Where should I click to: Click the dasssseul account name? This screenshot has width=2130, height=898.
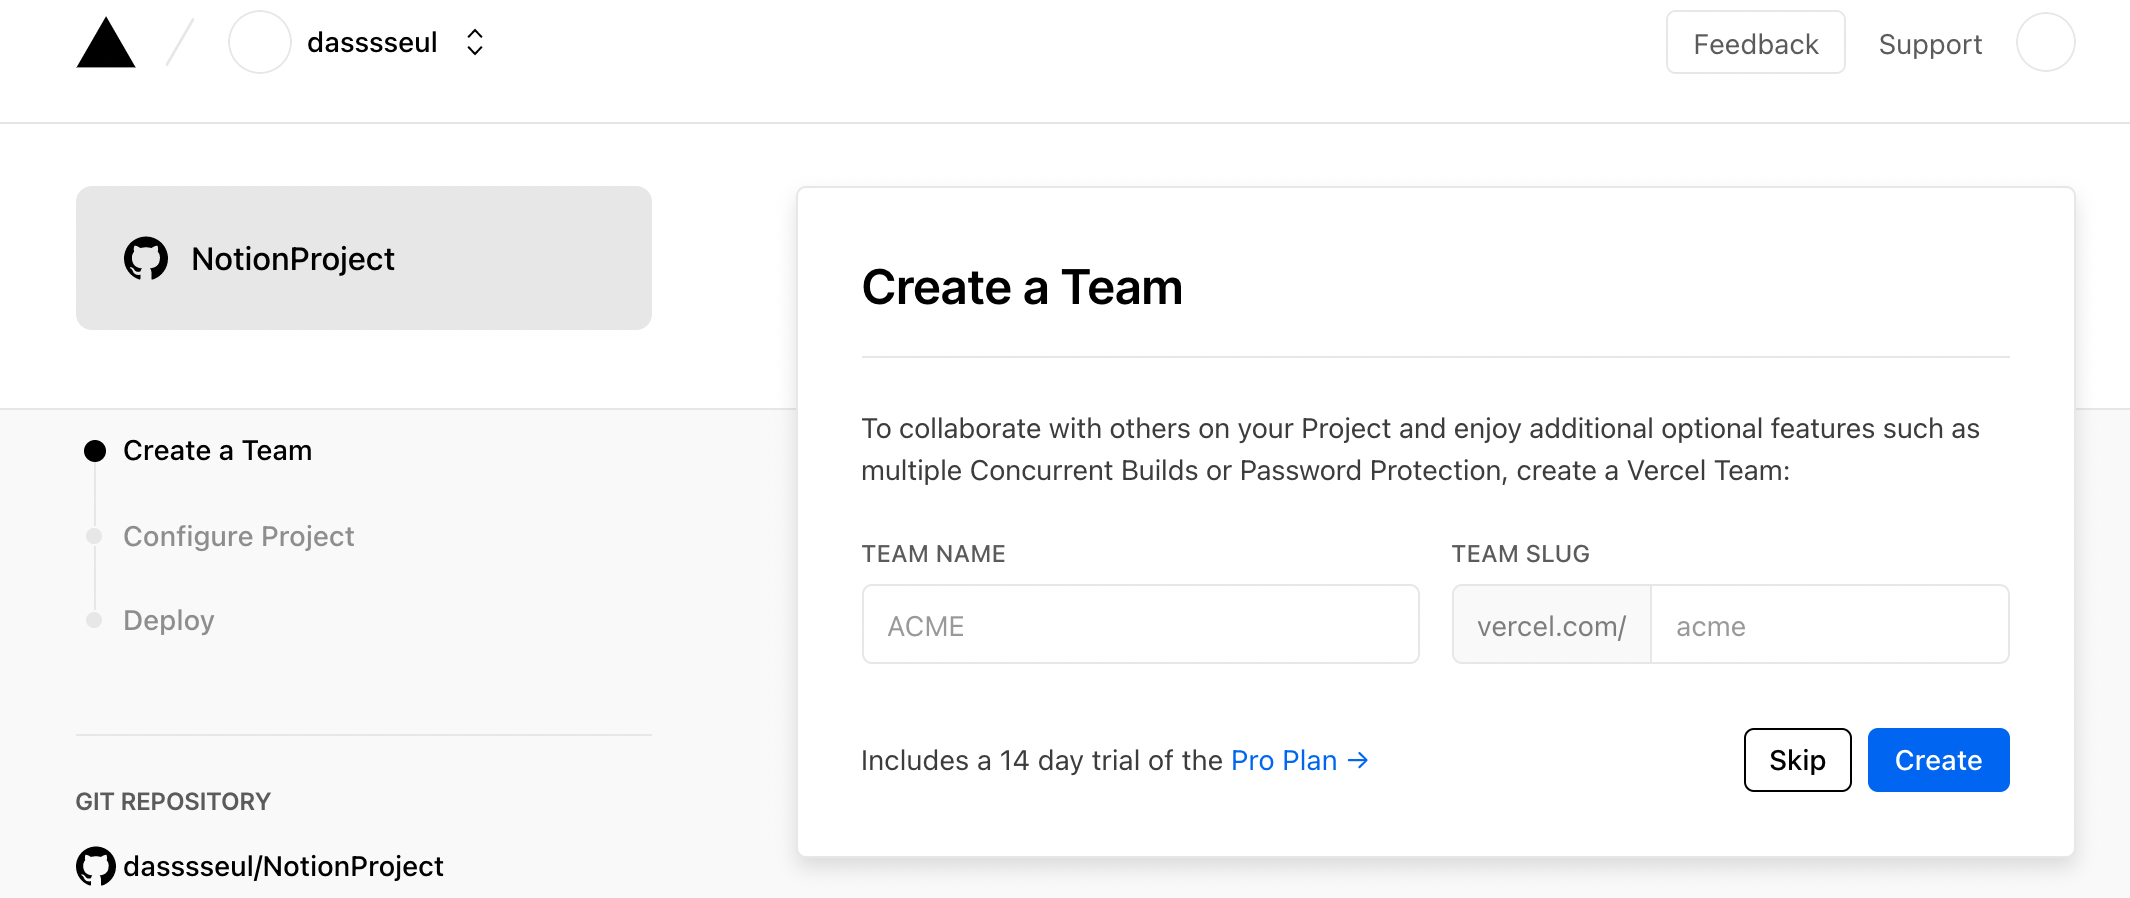tap(372, 43)
